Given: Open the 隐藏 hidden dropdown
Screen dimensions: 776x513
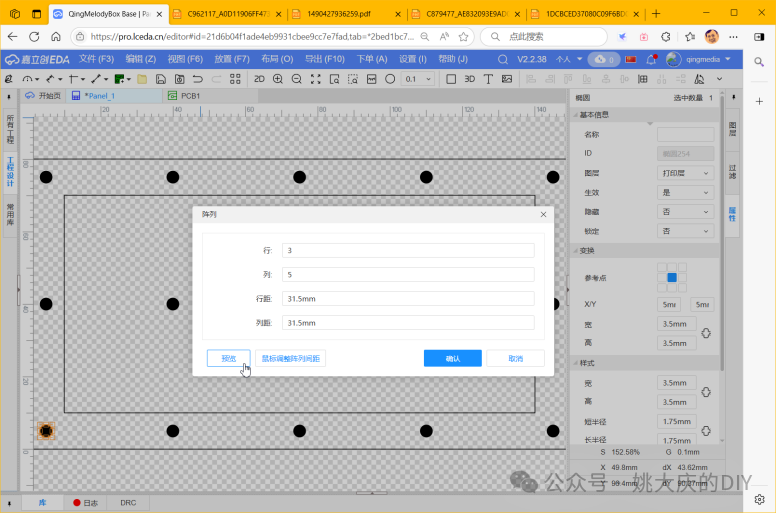Looking at the screenshot, I should tap(685, 212).
